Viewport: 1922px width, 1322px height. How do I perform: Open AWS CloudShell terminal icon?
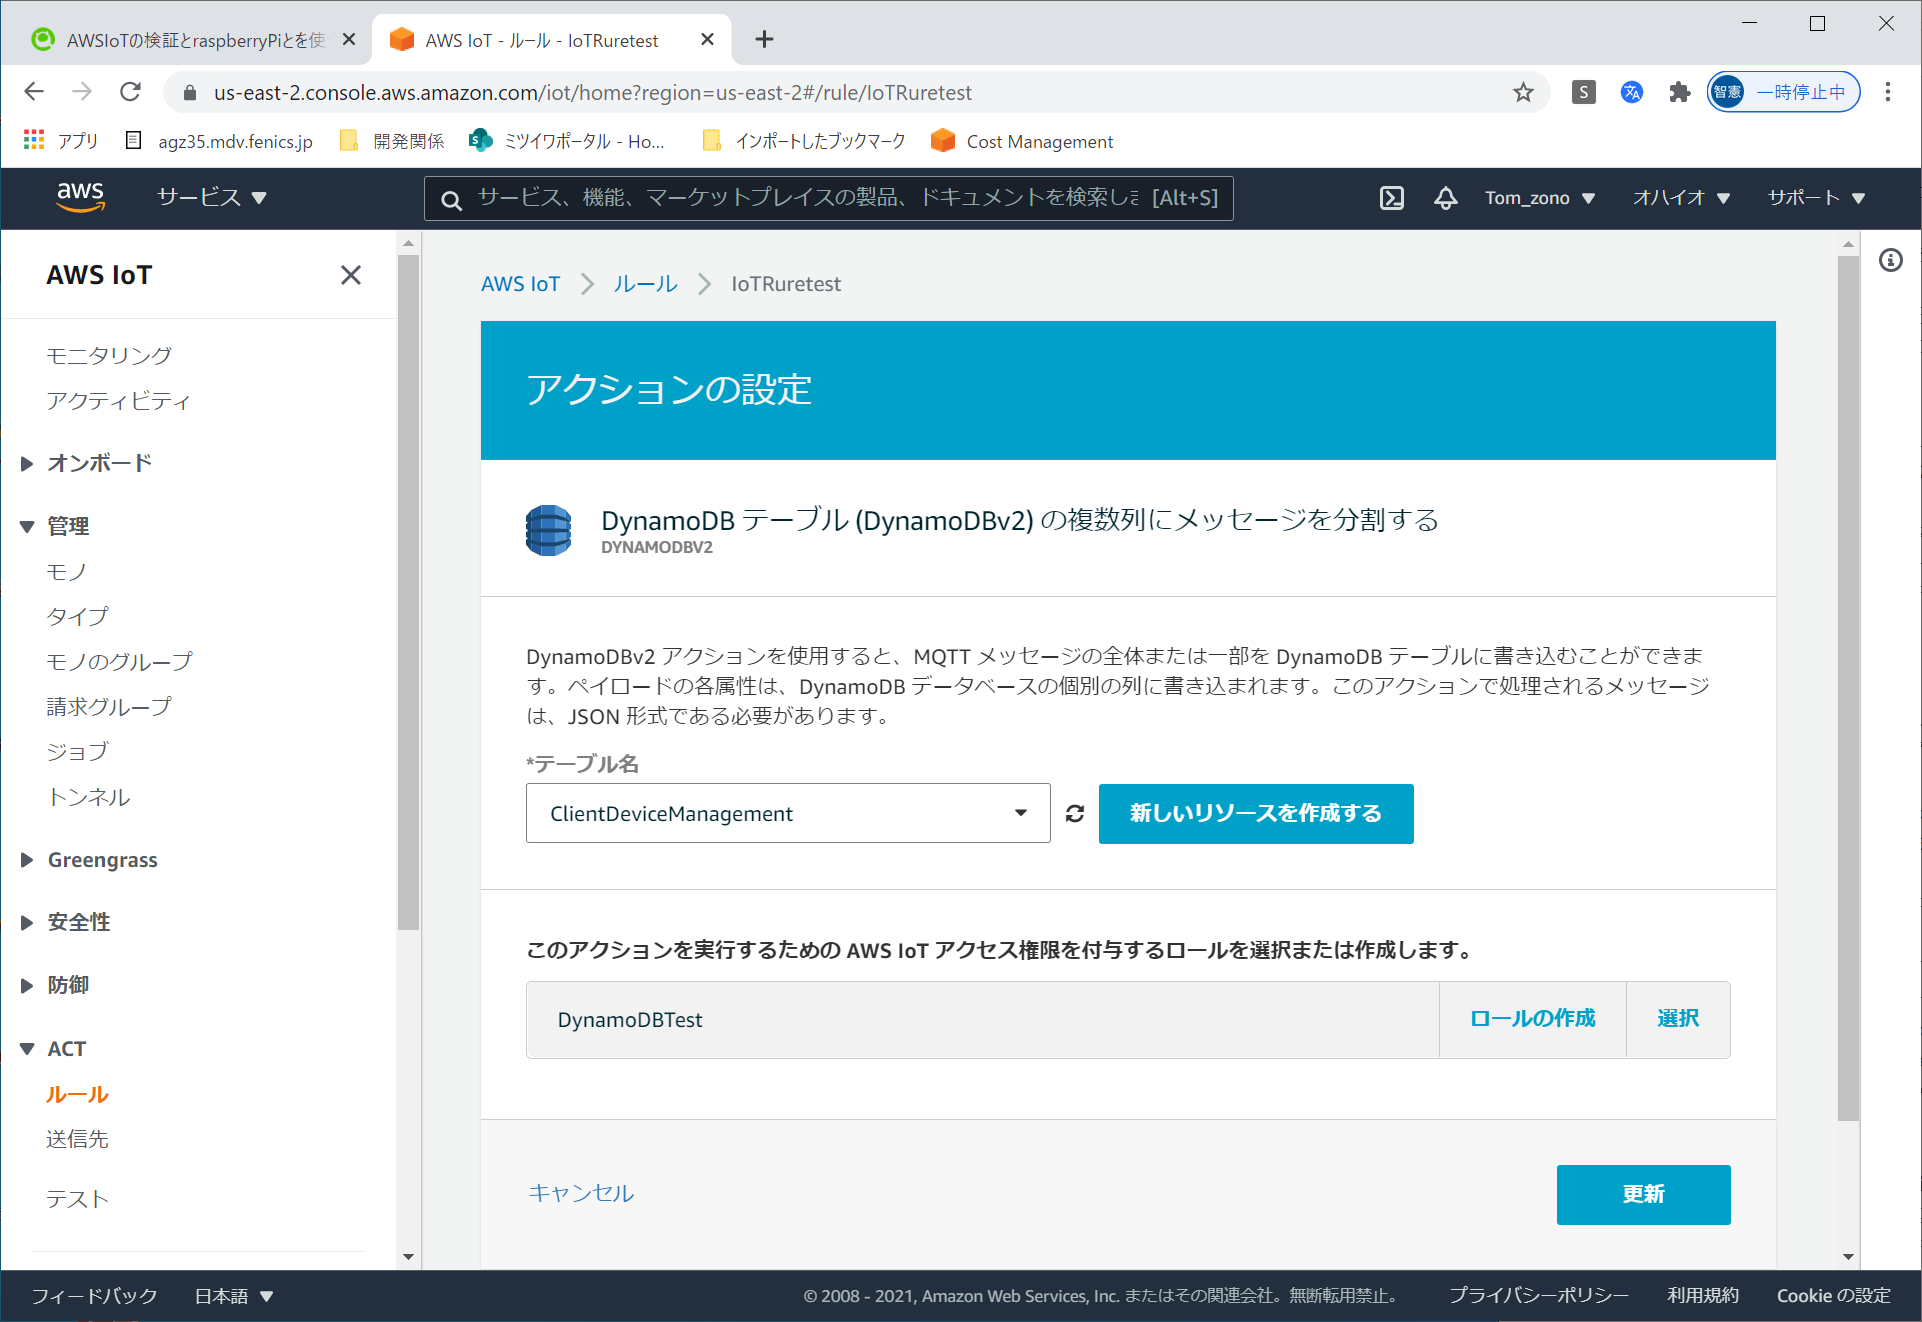(x=1391, y=198)
